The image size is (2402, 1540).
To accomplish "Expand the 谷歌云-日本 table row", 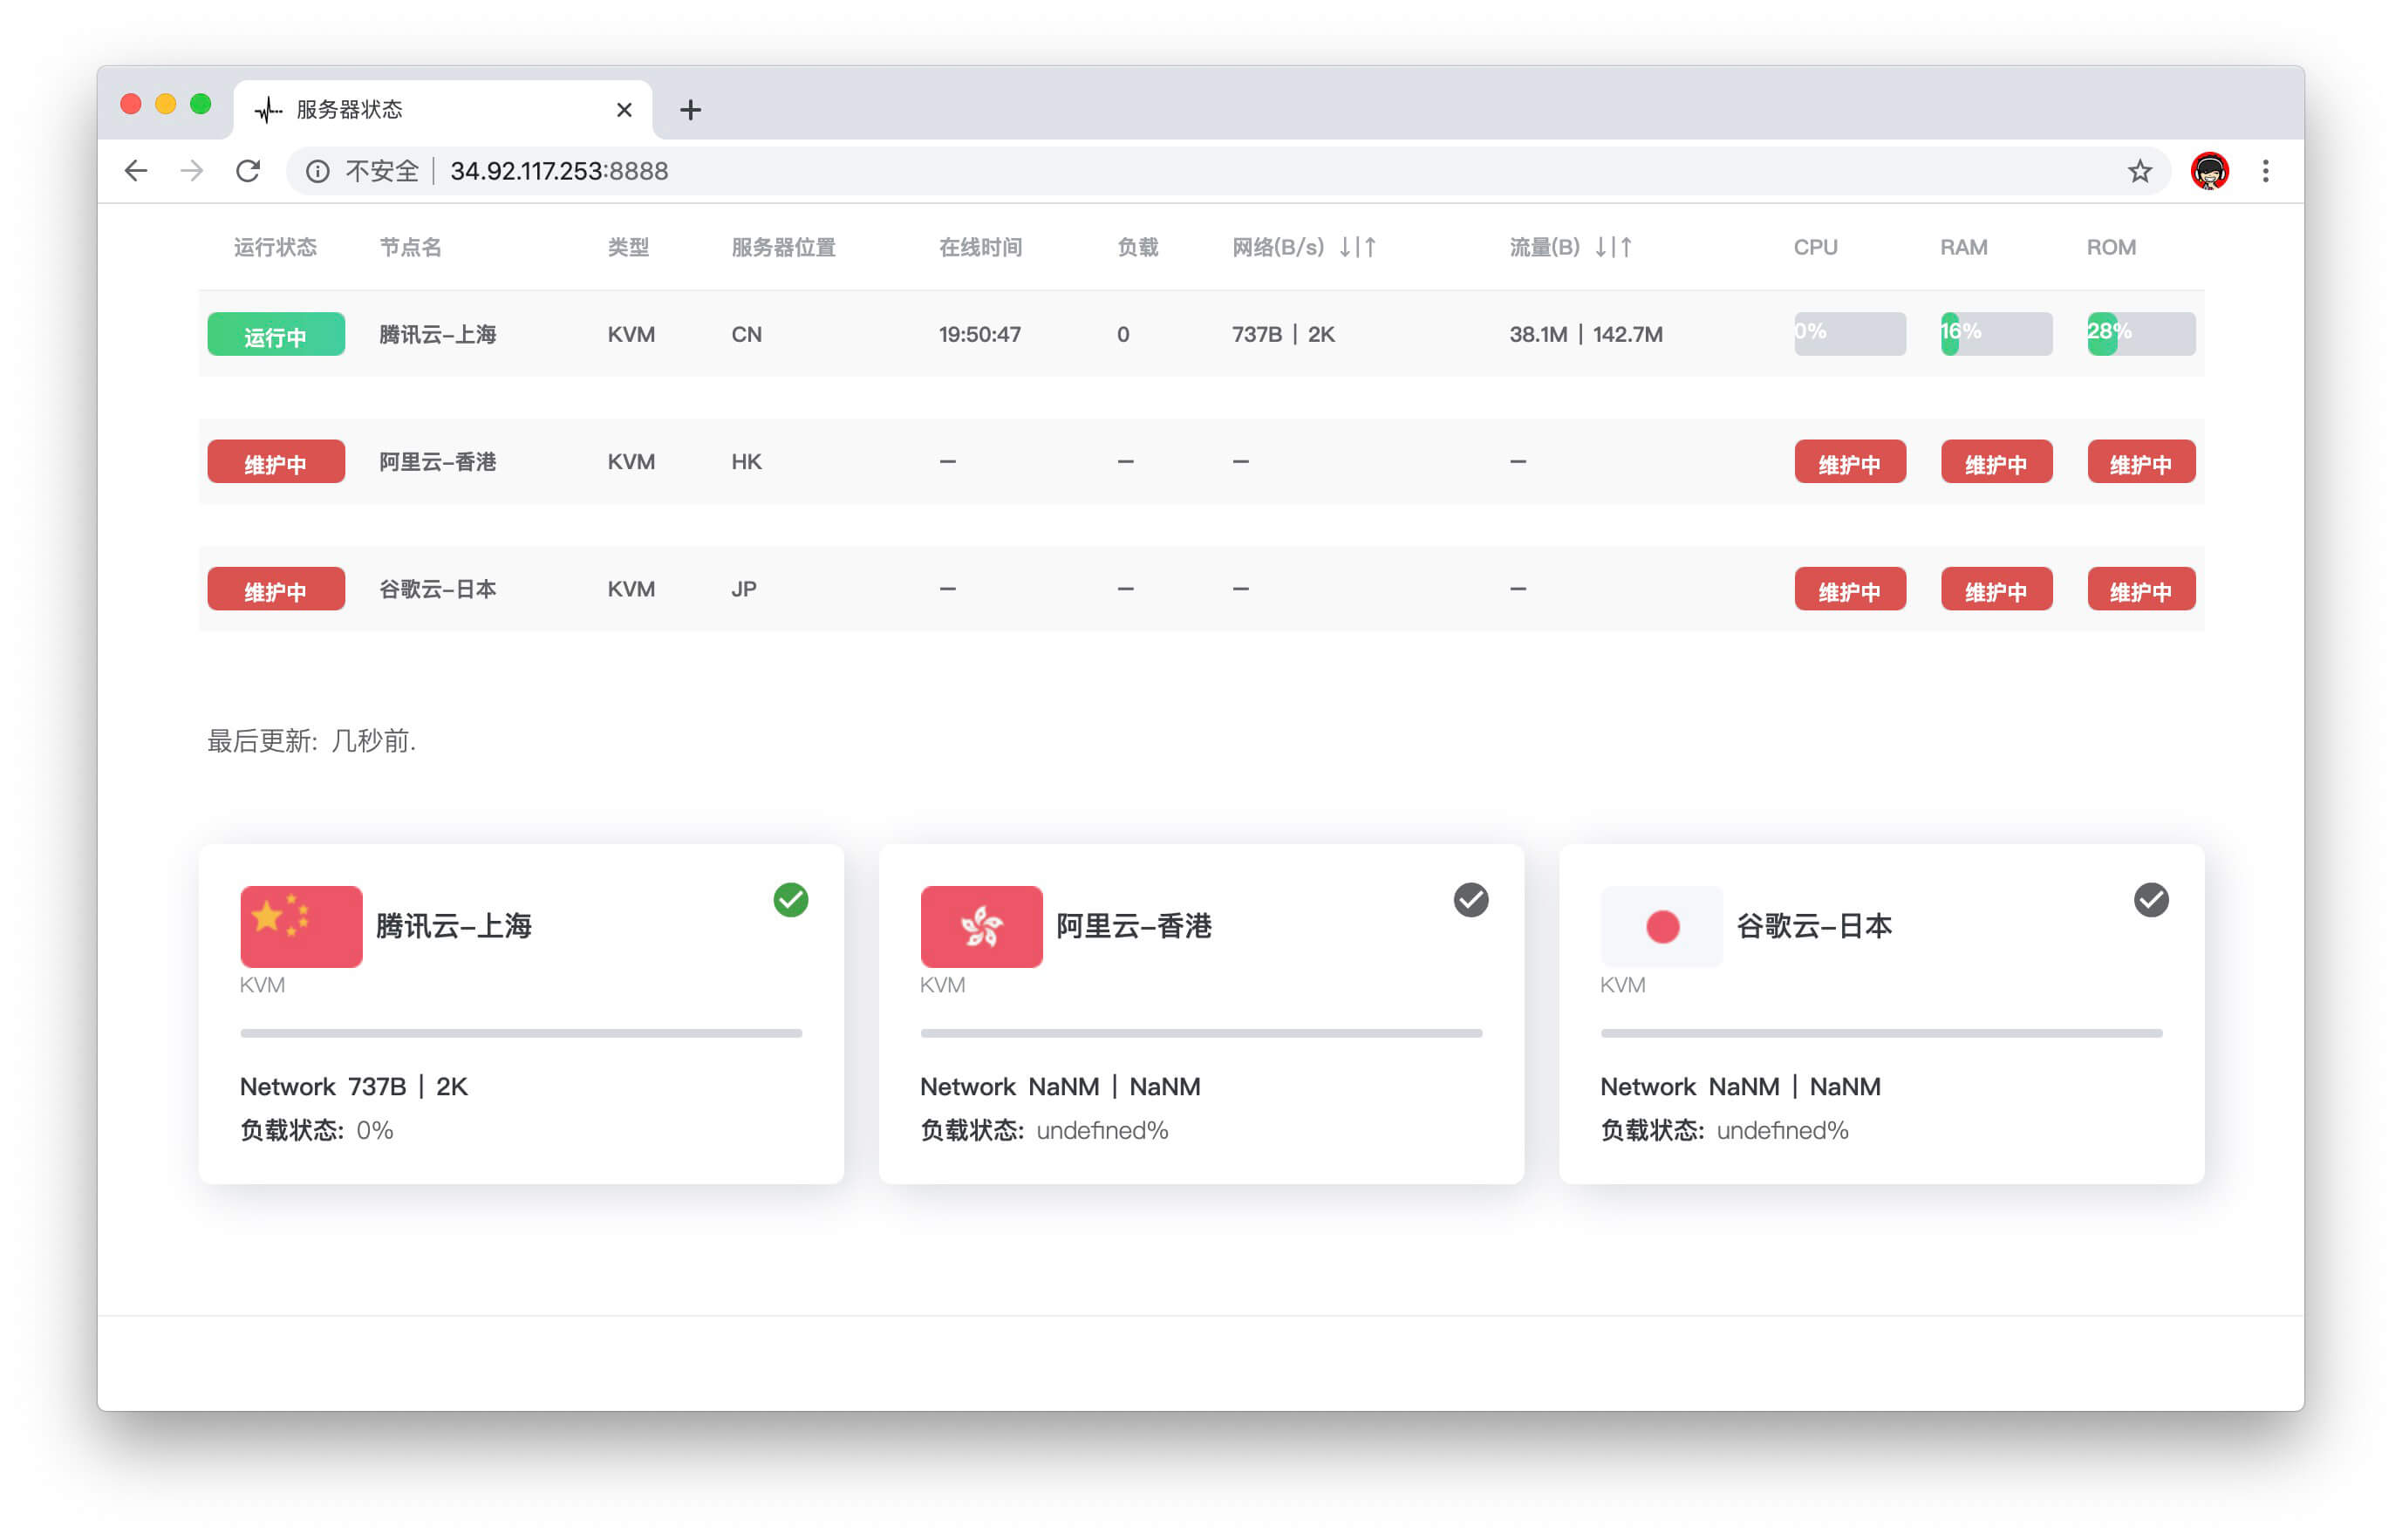I will [437, 589].
